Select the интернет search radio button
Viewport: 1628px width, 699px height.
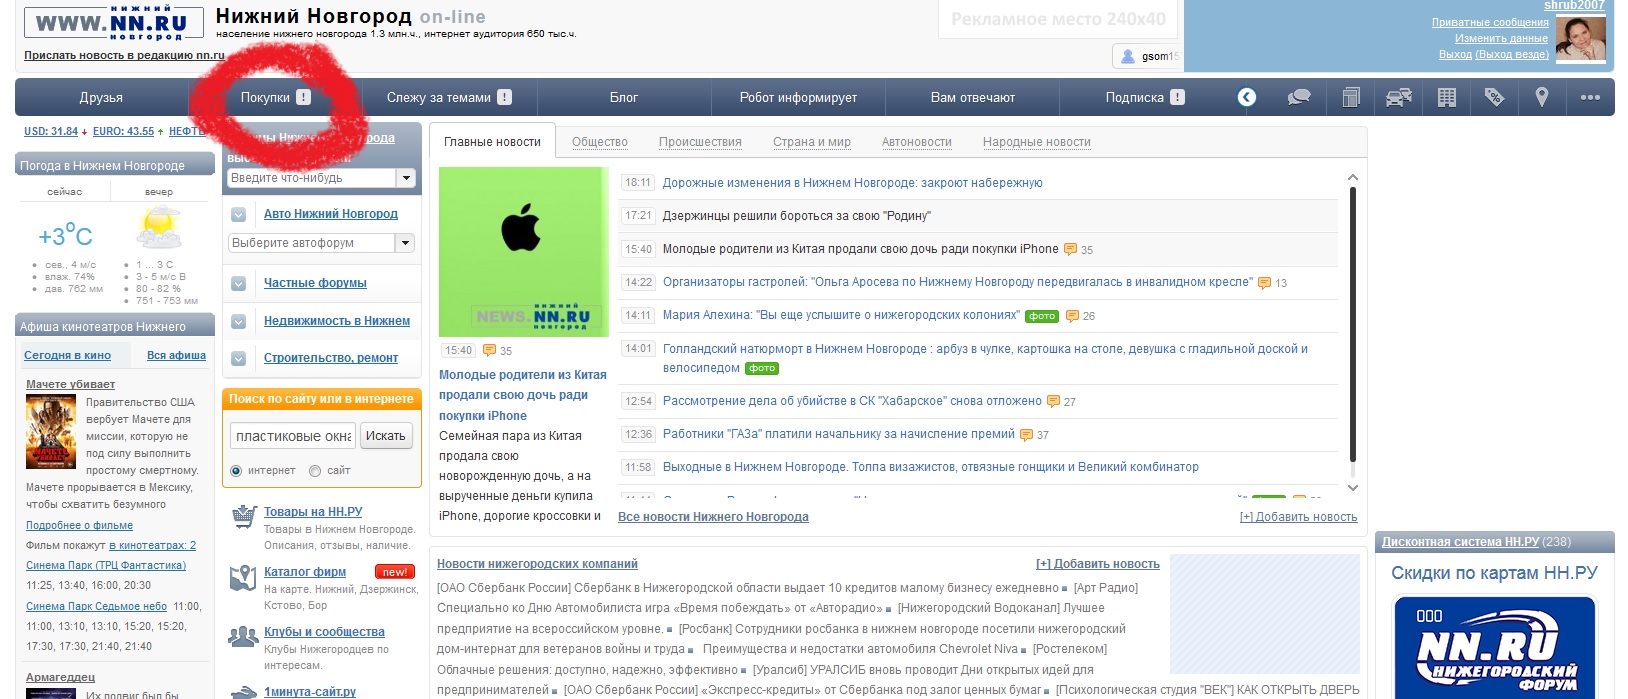(236, 470)
